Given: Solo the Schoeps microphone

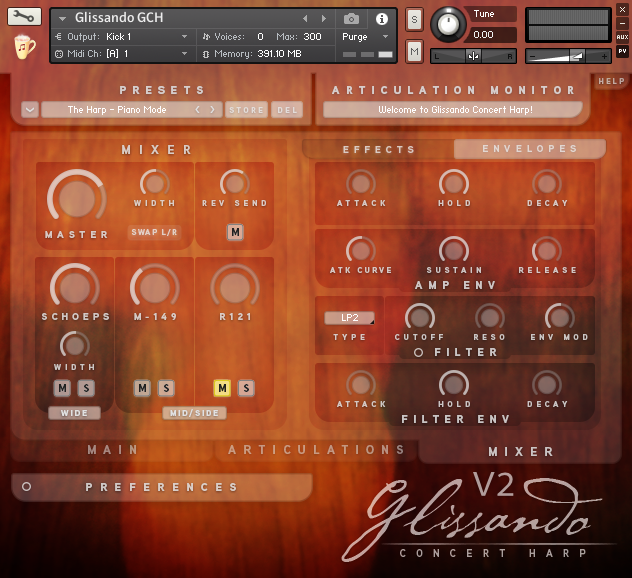Looking at the screenshot, I should (x=86, y=388).
